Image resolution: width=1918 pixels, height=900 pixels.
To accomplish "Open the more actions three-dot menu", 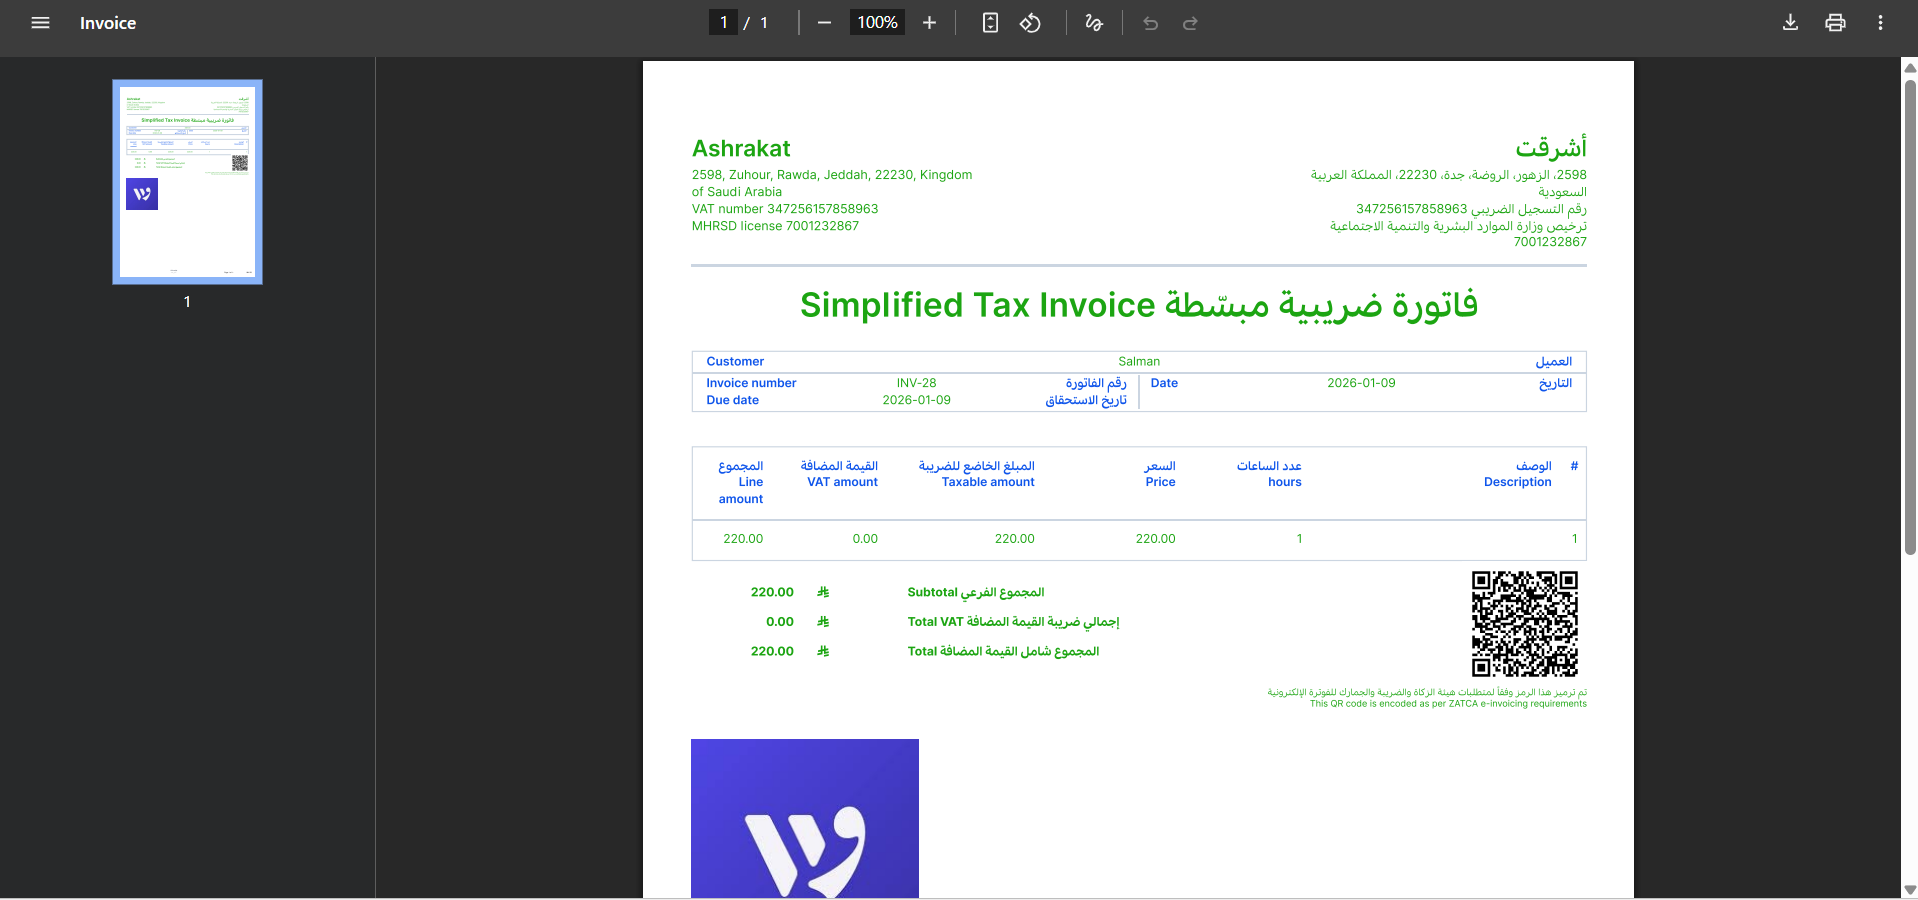I will click(1880, 23).
